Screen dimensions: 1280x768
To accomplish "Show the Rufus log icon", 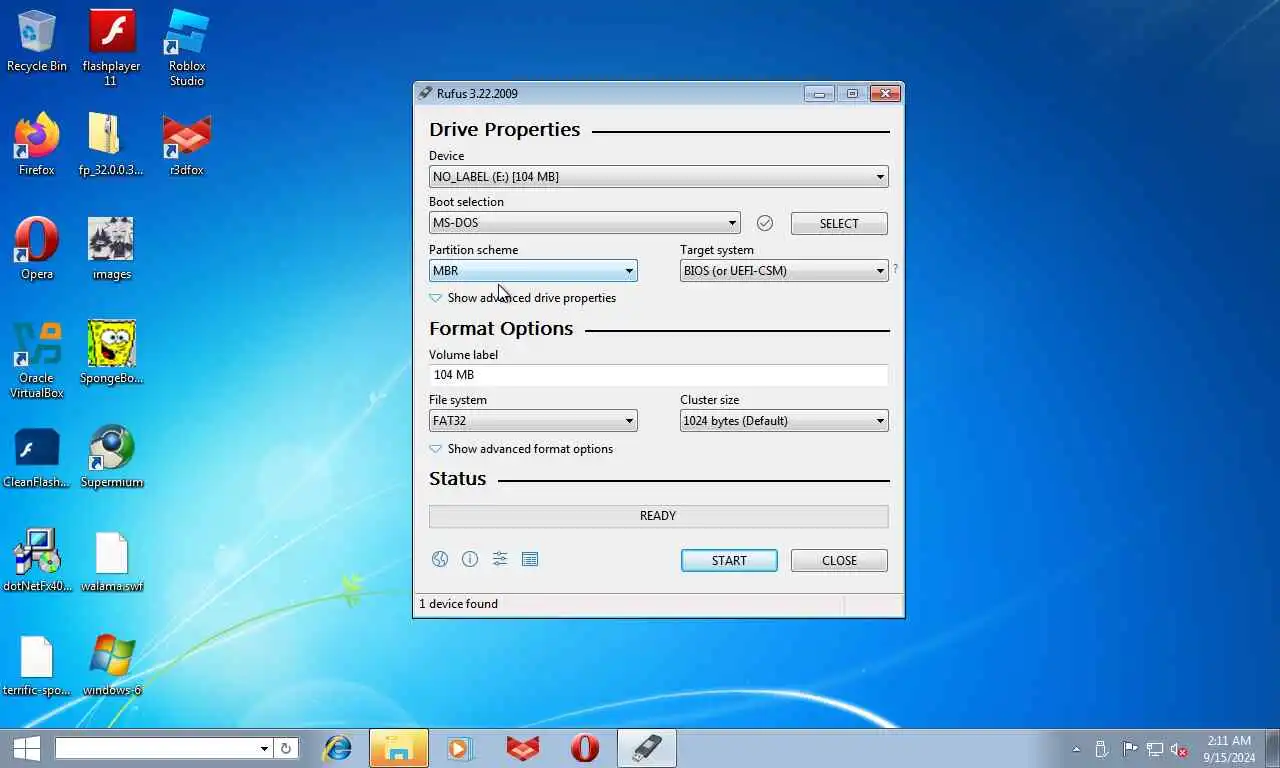I will pos(530,559).
